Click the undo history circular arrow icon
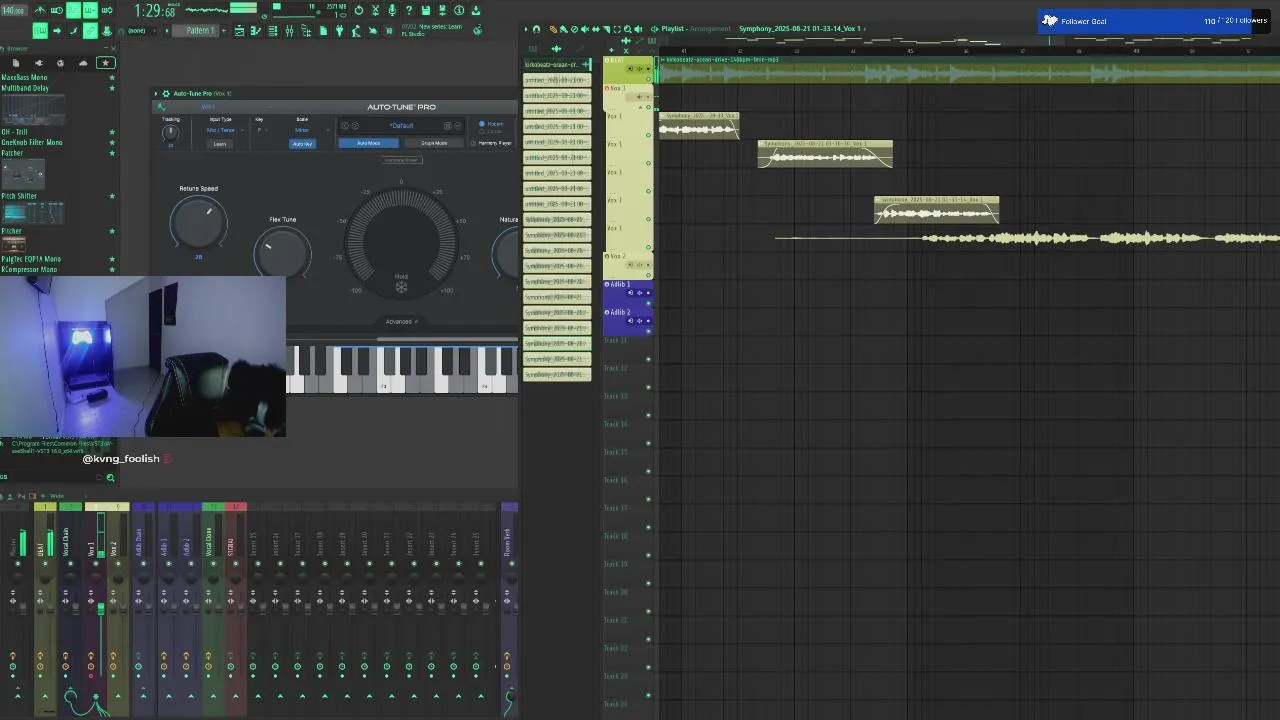The height and width of the screenshot is (720, 1280). click(358, 10)
